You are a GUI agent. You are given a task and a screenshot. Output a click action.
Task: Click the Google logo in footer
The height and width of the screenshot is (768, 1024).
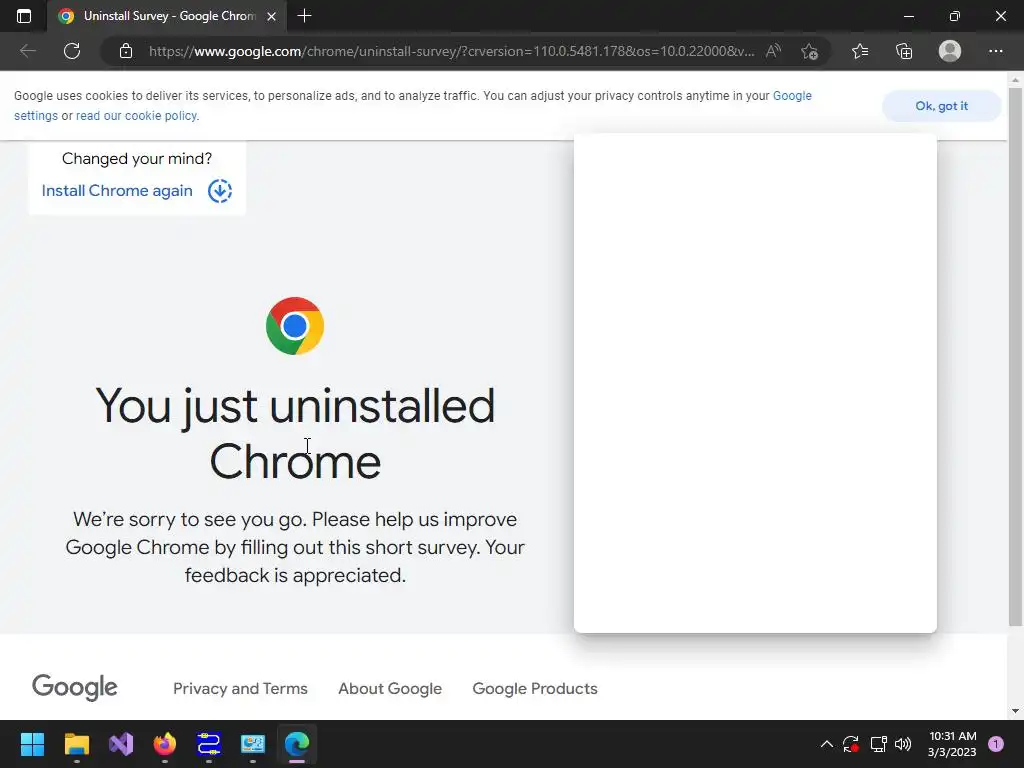[75, 687]
